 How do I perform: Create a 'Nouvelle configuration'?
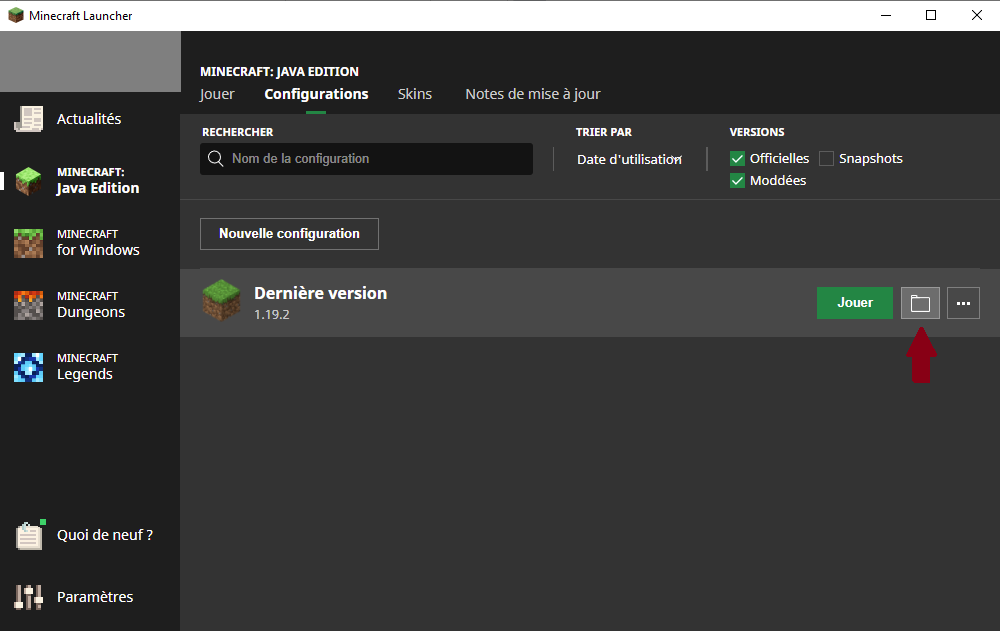[x=289, y=233]
